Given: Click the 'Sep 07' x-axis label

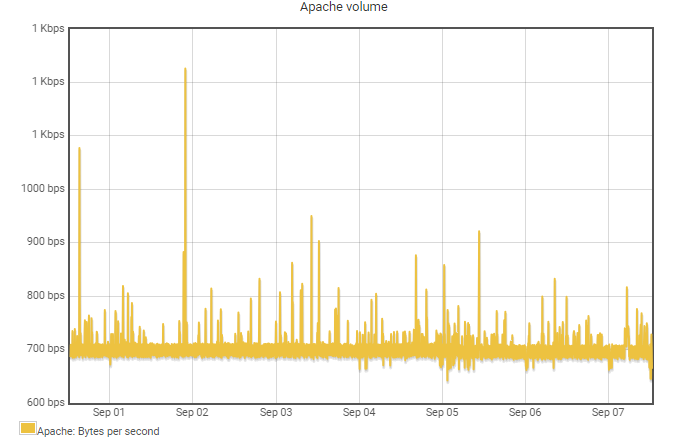Looking at the screenshot, I should coord(608,412).
